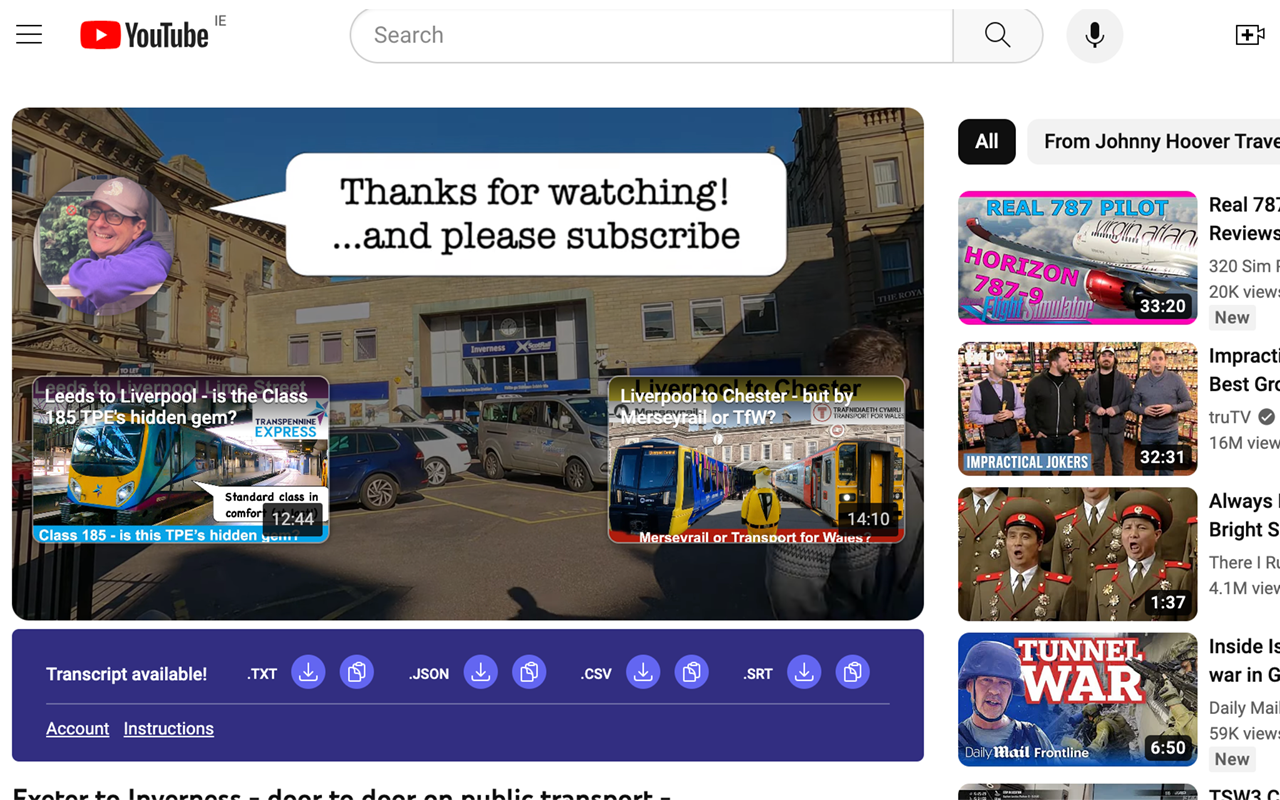
Task: Copy the .TXT transcript to clipboard
Action: 357,672
